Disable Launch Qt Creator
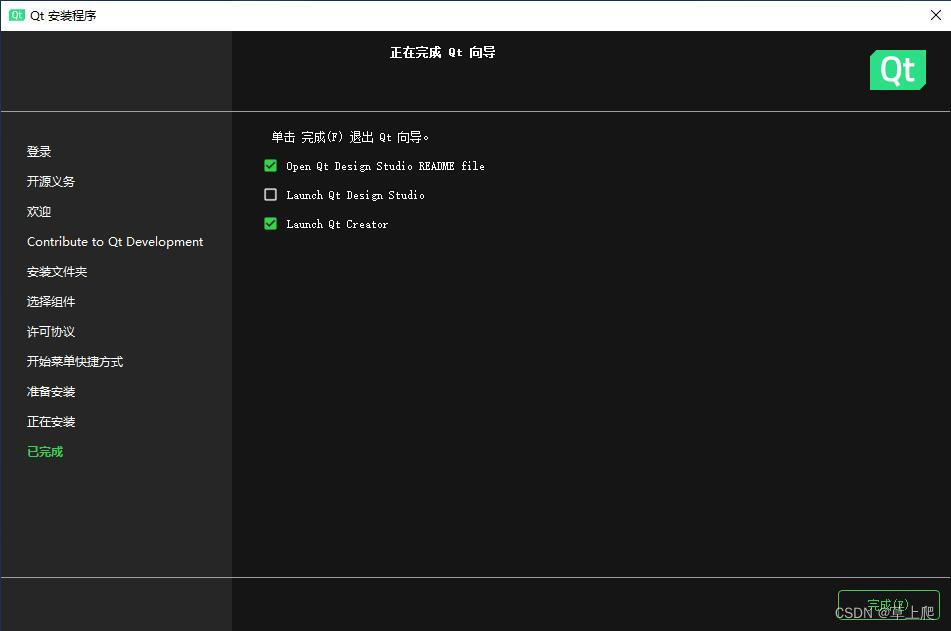Viewport: 951px width, 631px height. 270,224
